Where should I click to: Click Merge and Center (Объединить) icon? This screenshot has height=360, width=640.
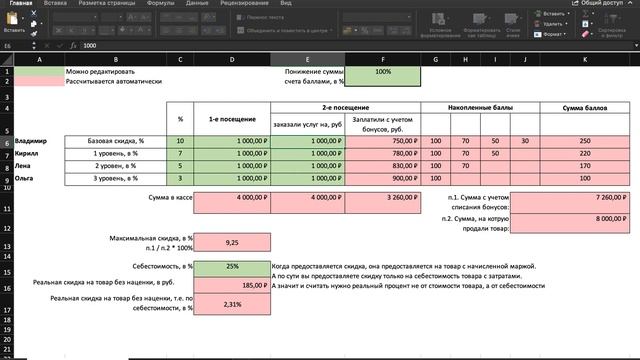(x=241, y=30)
